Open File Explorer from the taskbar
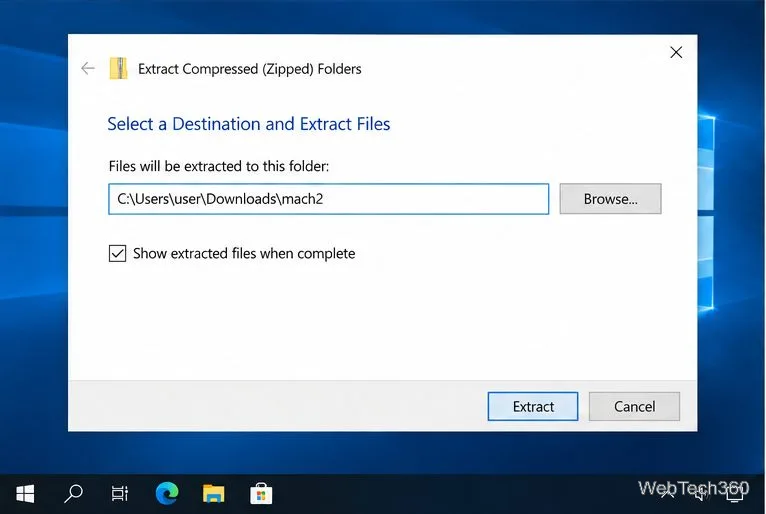The height and width of the screenshot is (514, 766). tap(213, 493)
